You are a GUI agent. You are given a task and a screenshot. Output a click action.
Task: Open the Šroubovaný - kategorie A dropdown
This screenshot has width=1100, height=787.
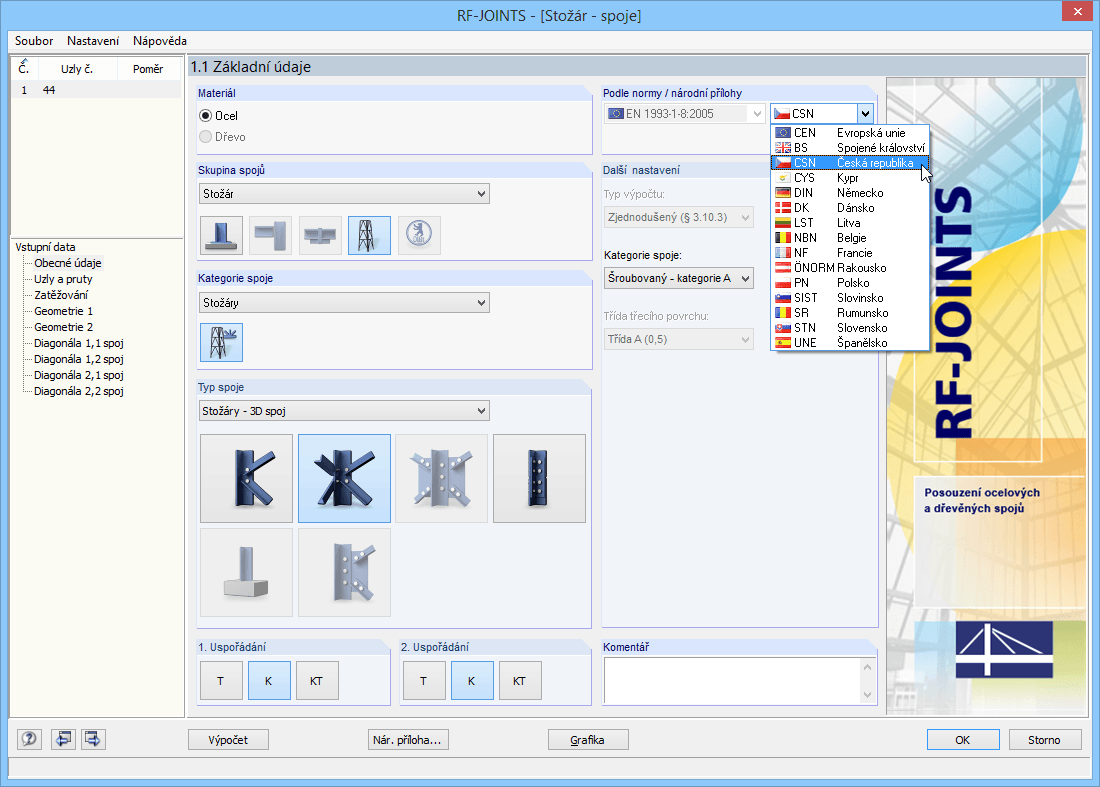pos(678,278)
